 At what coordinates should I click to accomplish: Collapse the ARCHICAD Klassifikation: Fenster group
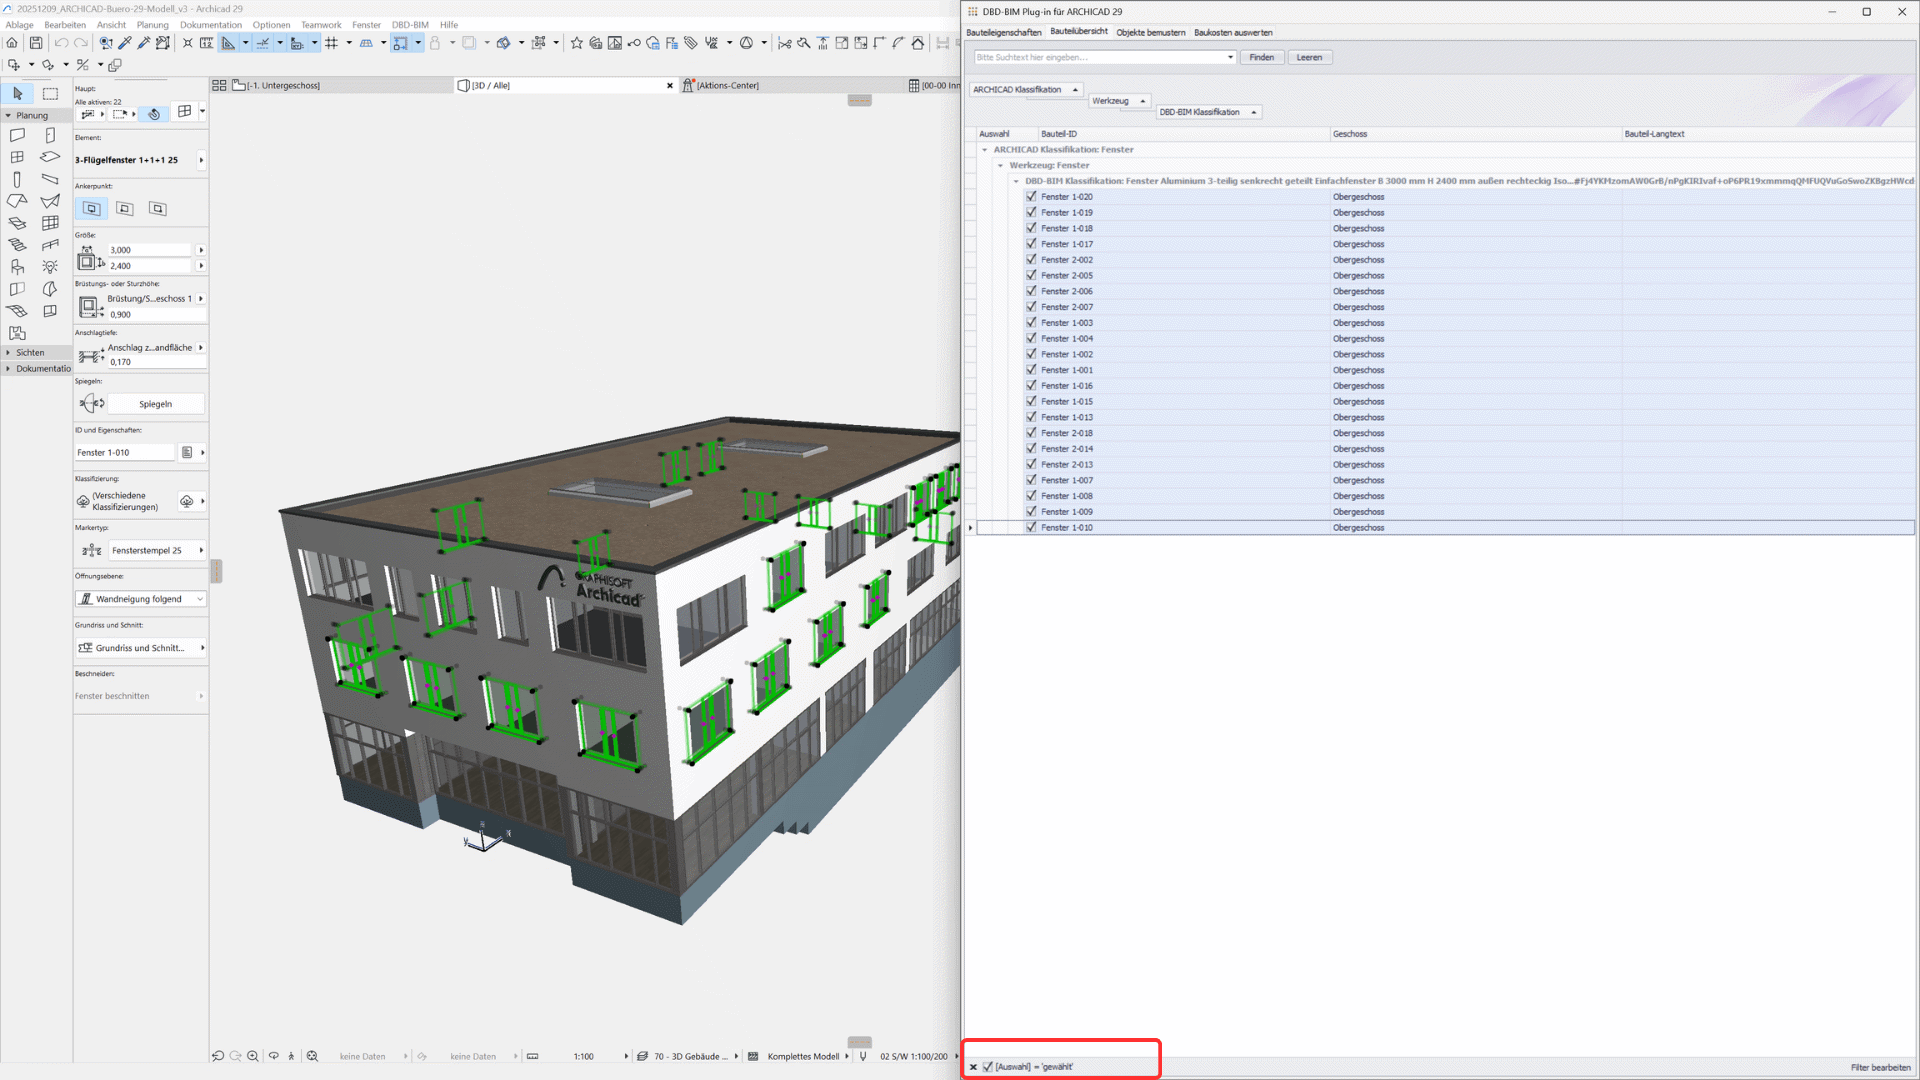[x=985, y=150]
